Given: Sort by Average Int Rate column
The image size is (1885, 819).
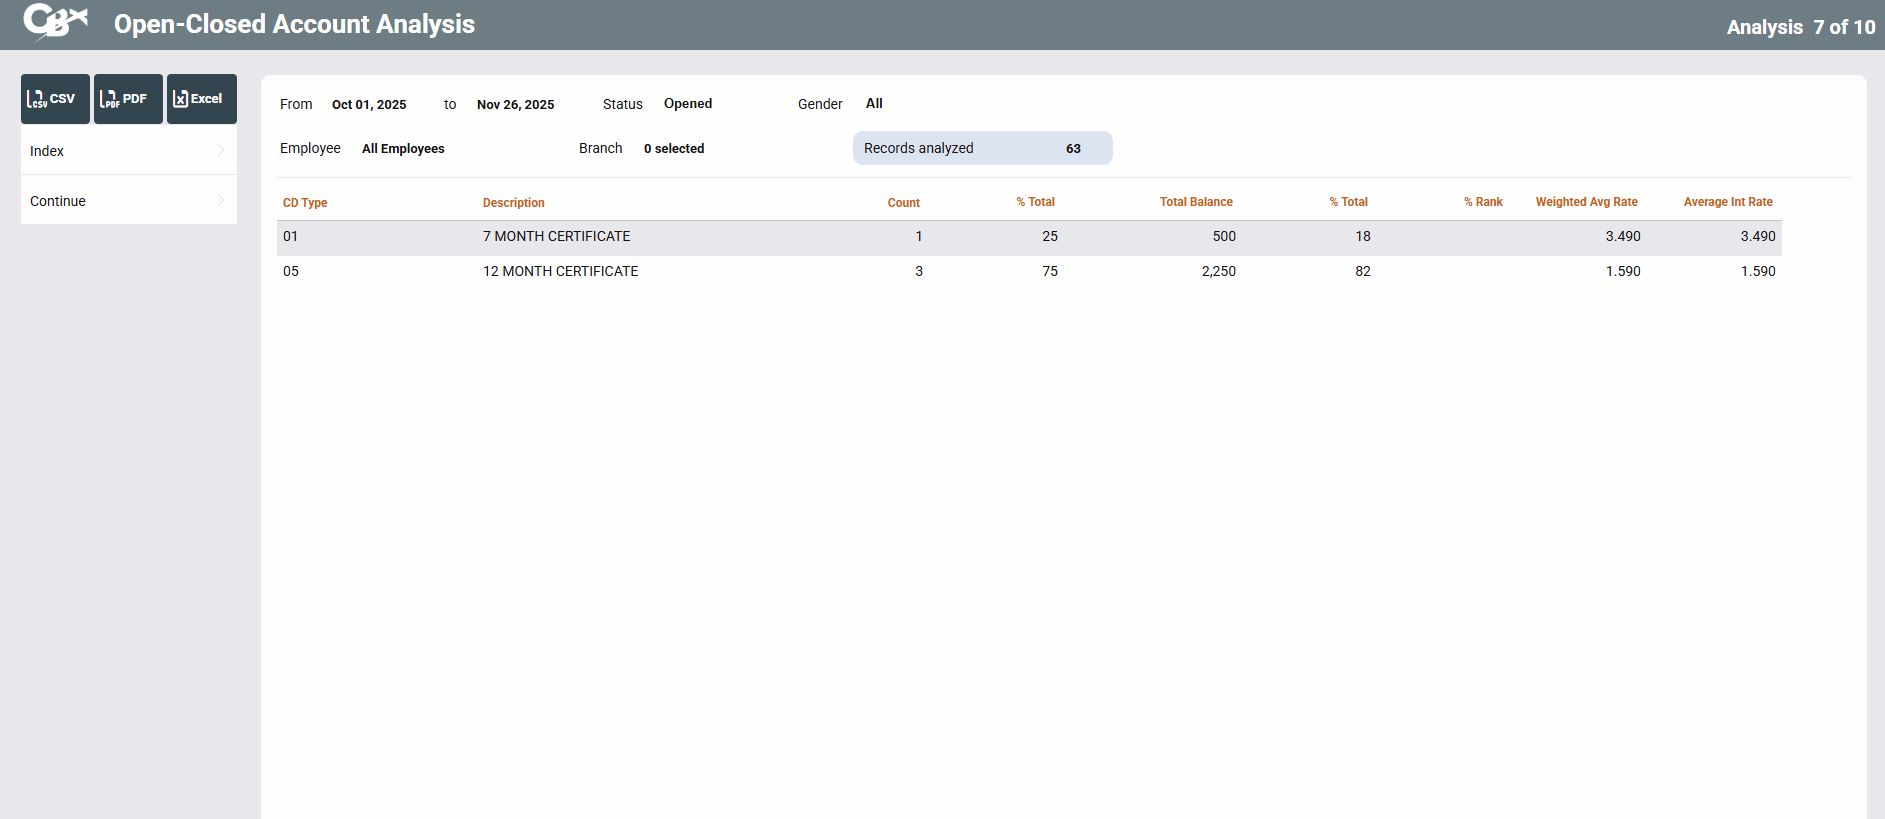Looking at the screenshot, I should (1727, 202).
